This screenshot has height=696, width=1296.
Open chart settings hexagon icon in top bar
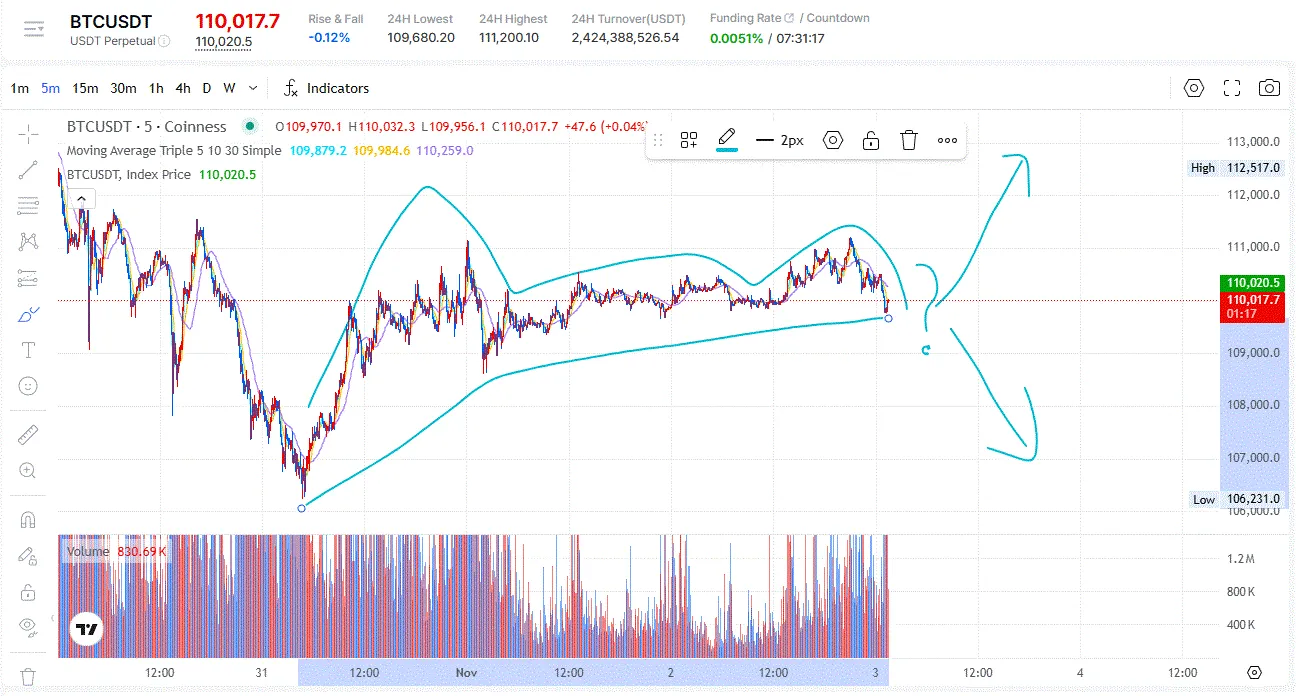pyautogui.click(x=1193, y=88)
